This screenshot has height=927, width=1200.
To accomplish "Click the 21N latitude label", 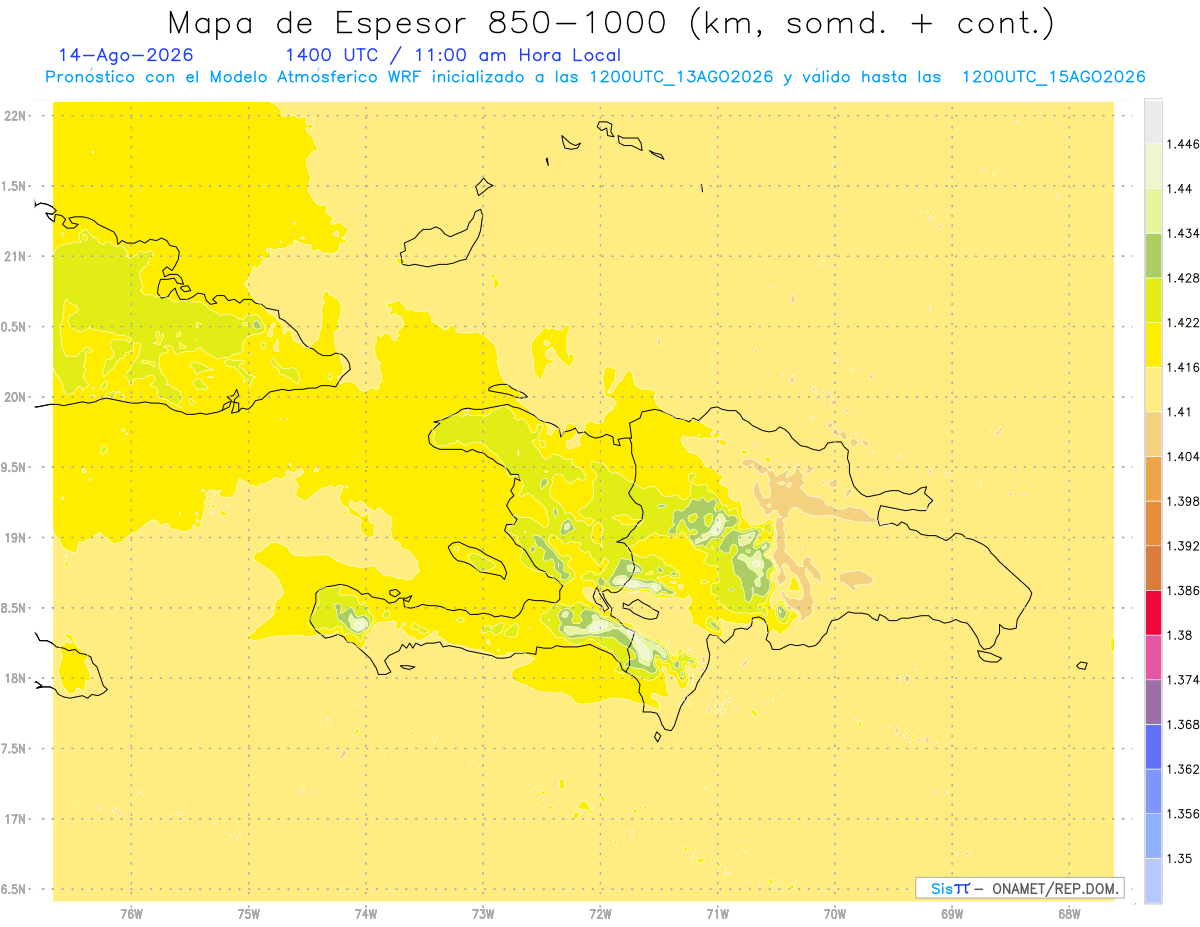I will (x=16, y=256).
